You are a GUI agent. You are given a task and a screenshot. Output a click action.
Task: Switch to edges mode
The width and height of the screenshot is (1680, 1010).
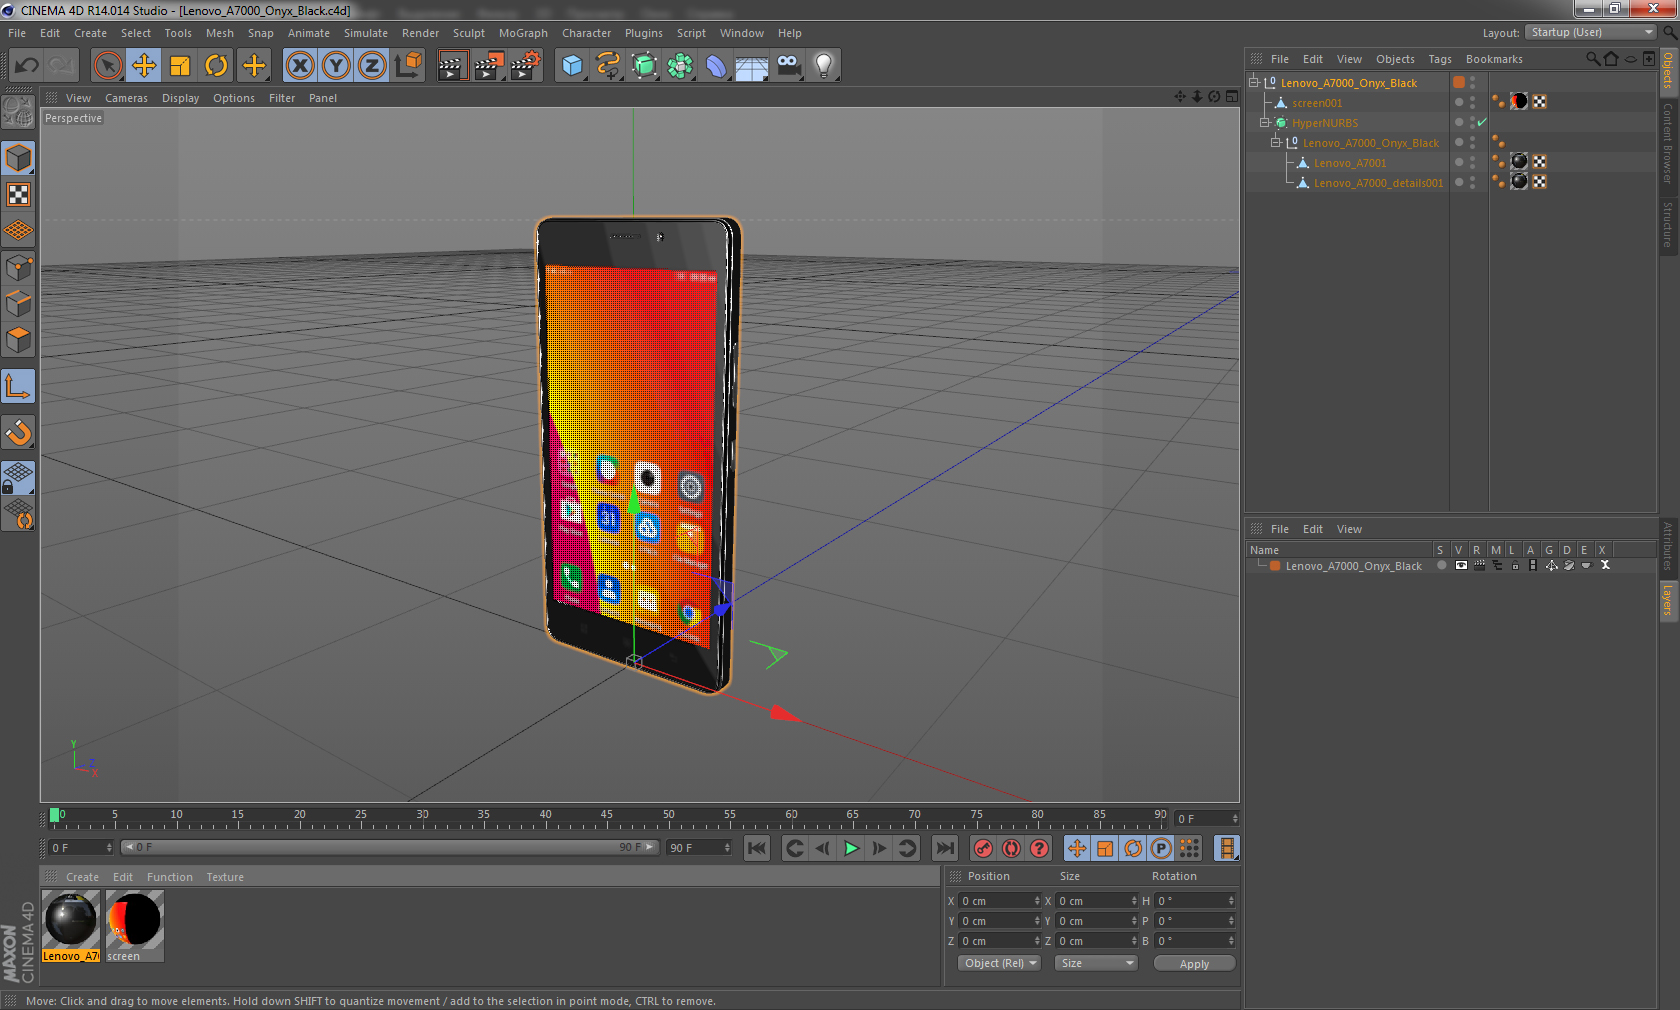click(x=18, y=304)
